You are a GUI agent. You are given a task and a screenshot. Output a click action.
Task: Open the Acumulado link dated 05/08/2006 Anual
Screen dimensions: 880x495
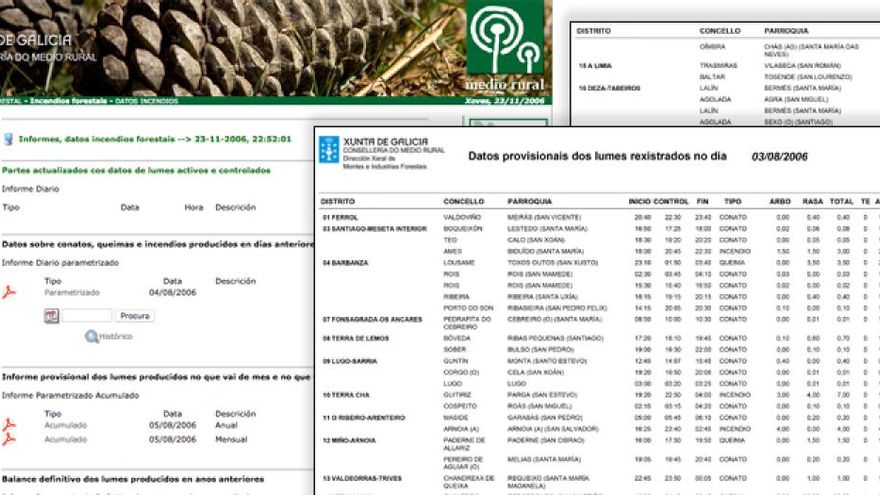65,424
